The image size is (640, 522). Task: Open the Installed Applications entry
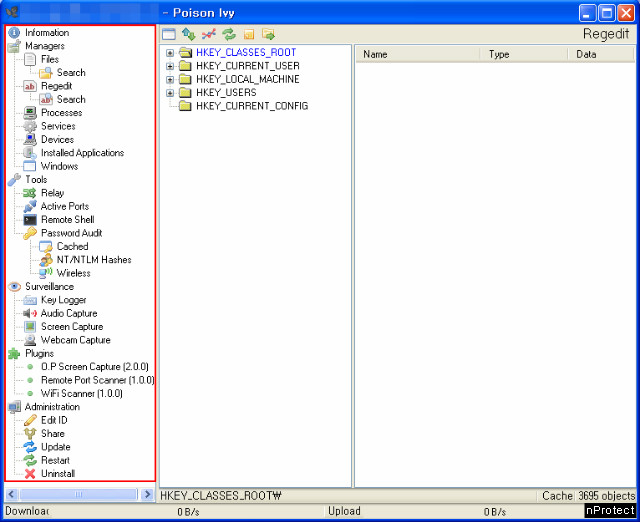(x=81, y=153)
